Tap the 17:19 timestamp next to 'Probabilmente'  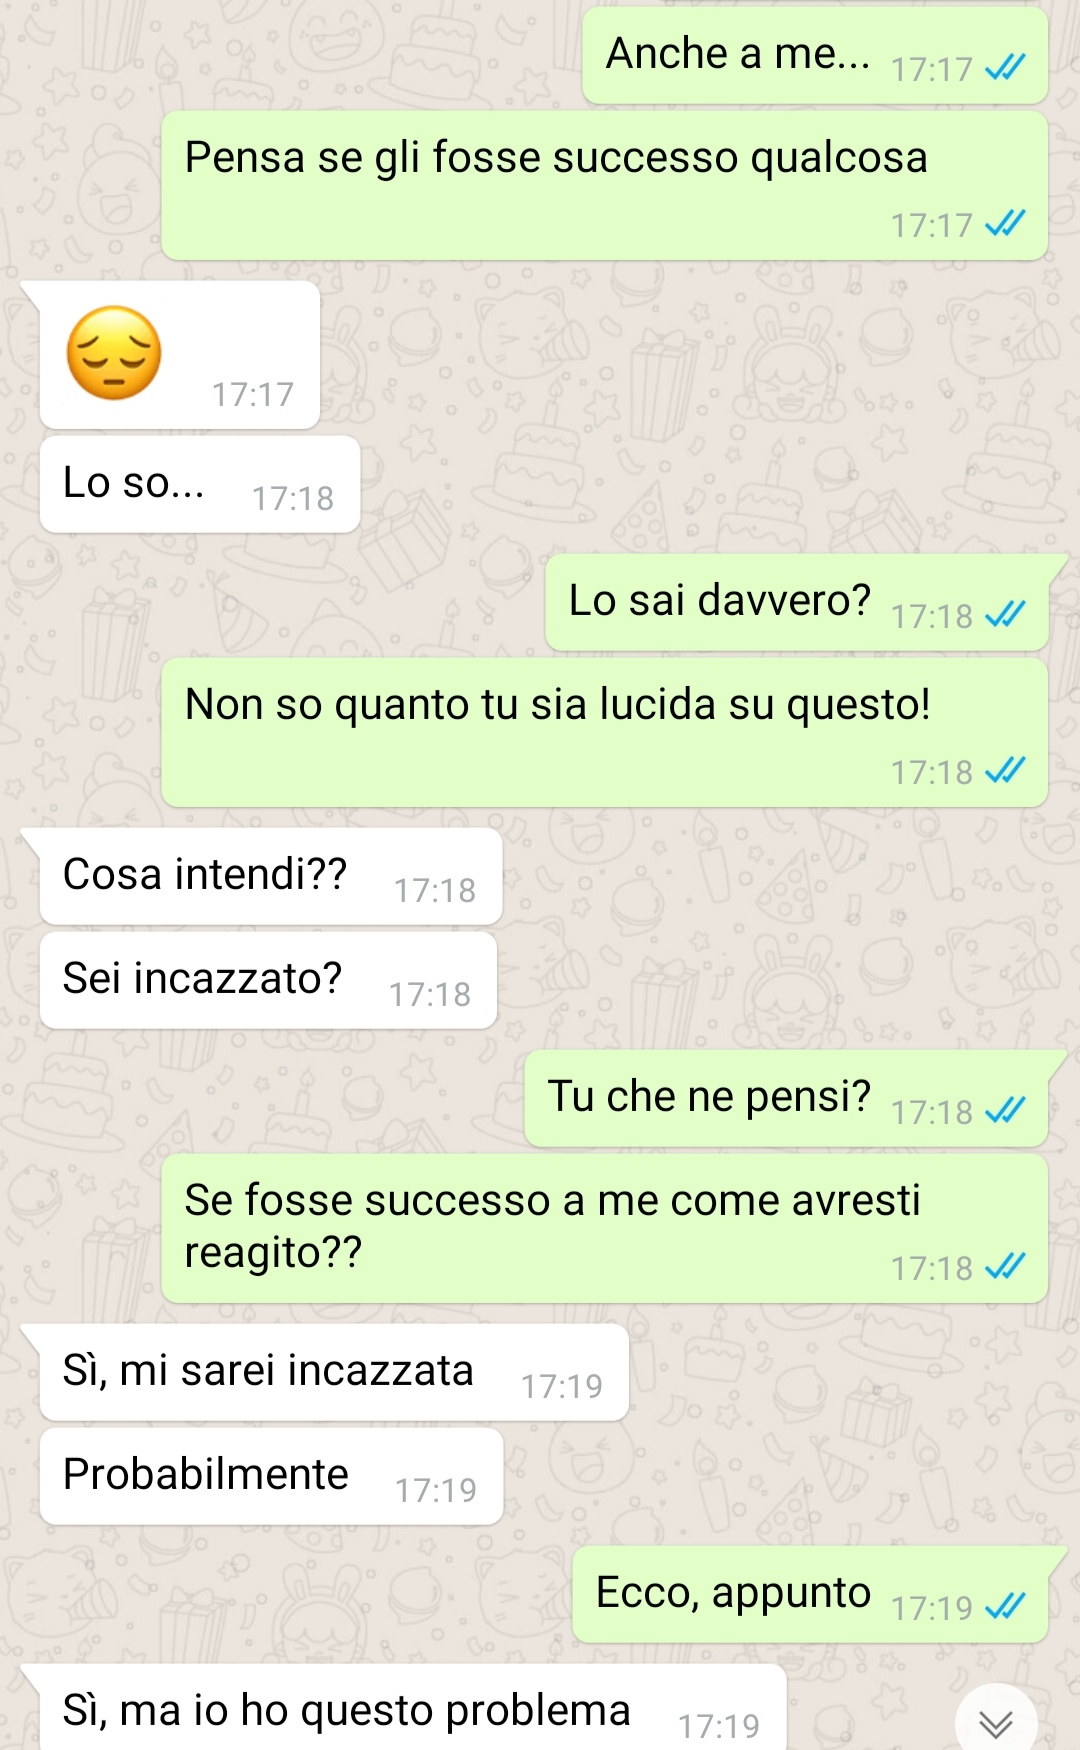(436, 1490)
